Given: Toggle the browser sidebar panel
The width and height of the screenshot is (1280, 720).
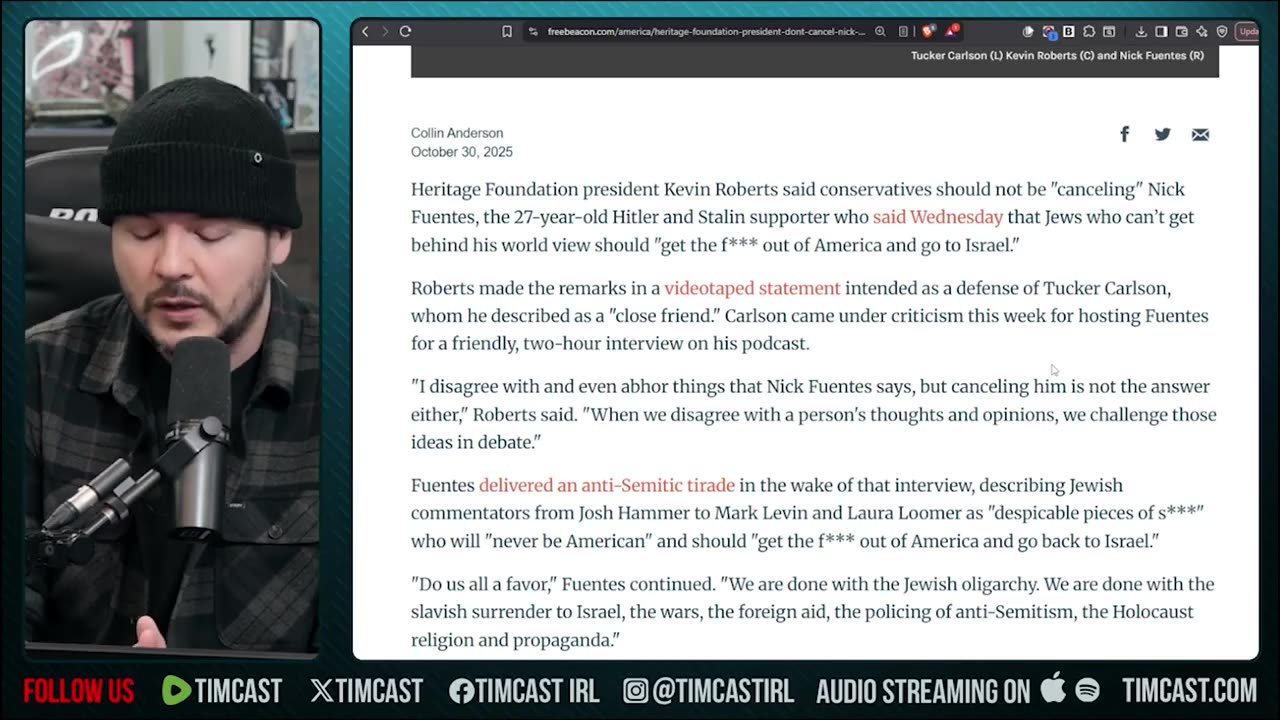Looking at the screenshot, I should [x=1161, y=32].
